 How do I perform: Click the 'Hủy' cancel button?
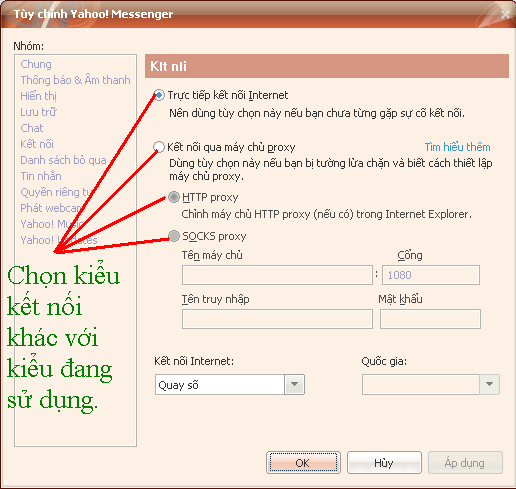pyautogui.click(x=384, y=463)
